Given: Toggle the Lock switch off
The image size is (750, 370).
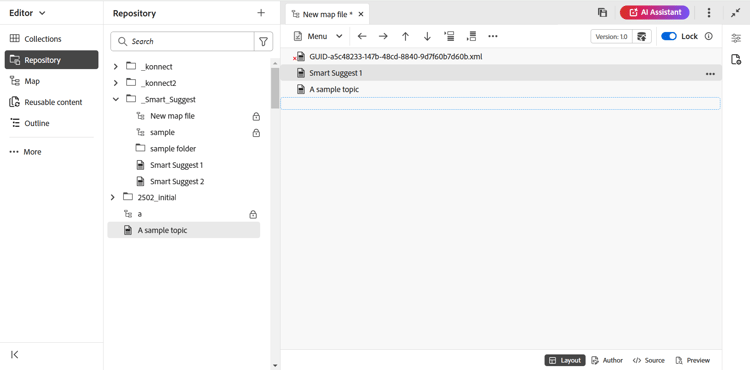Looking at the screenshot, I should [669, 36].
